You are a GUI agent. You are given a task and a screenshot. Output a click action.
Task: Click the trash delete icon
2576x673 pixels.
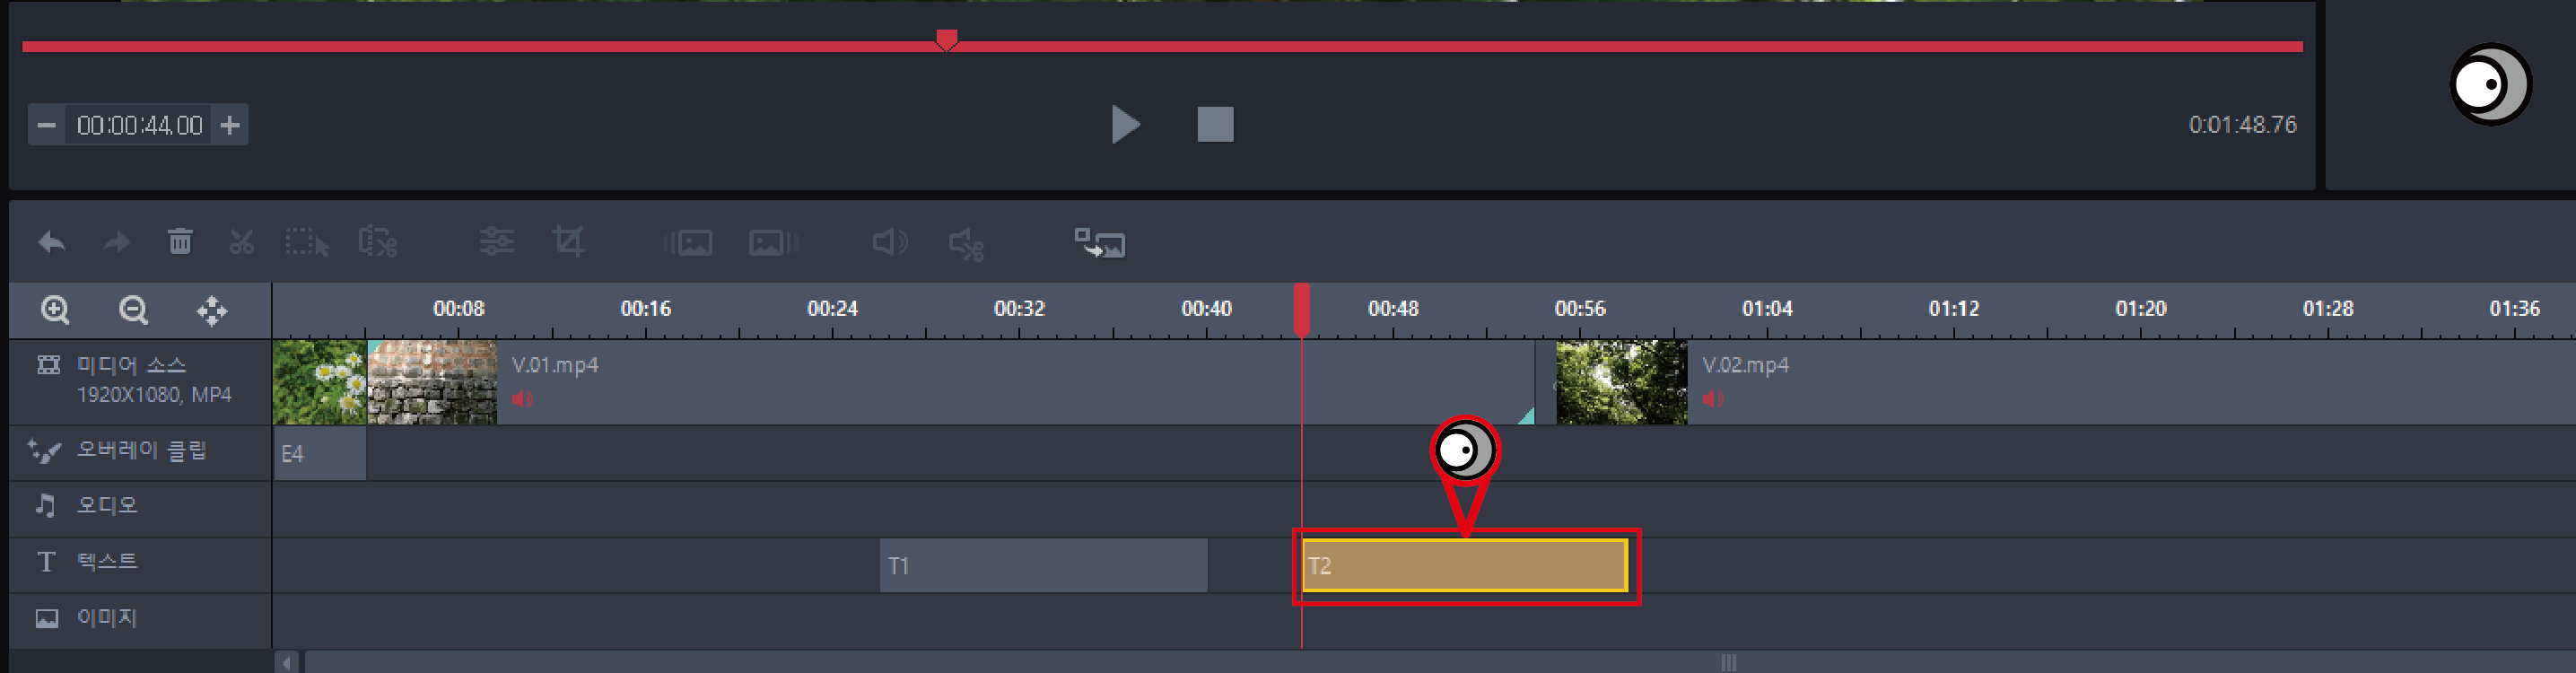pyautogui.click(x=180, y=241)
